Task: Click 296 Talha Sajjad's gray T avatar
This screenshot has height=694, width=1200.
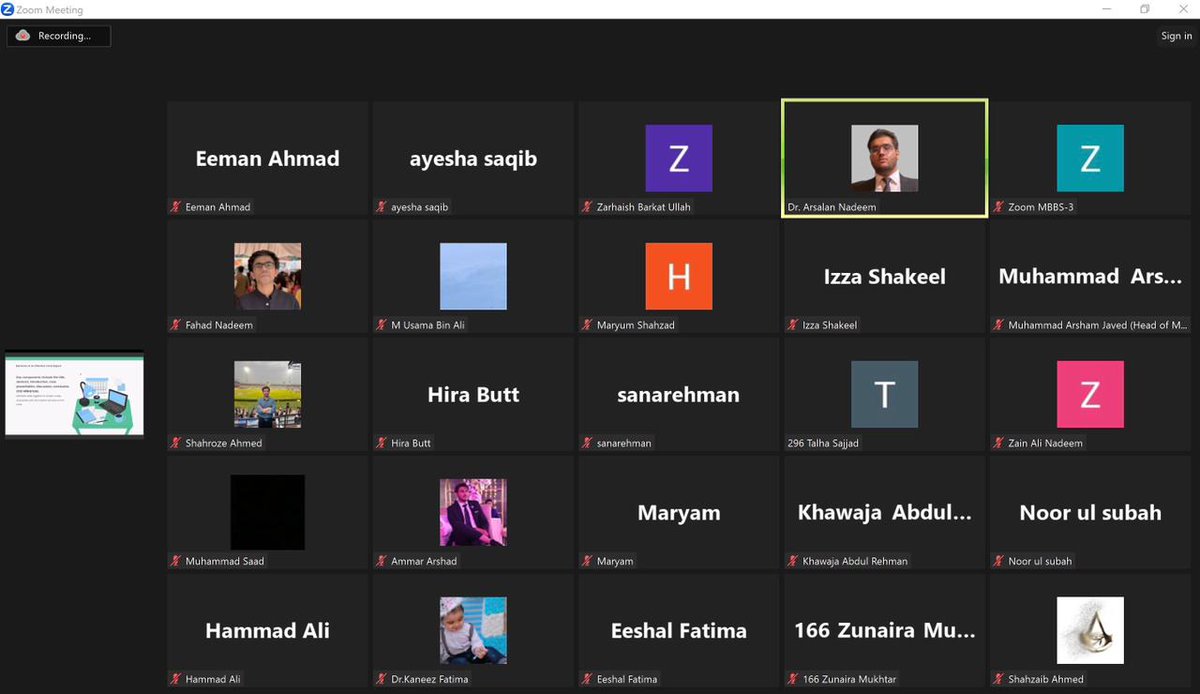Action: pos(885,394)
